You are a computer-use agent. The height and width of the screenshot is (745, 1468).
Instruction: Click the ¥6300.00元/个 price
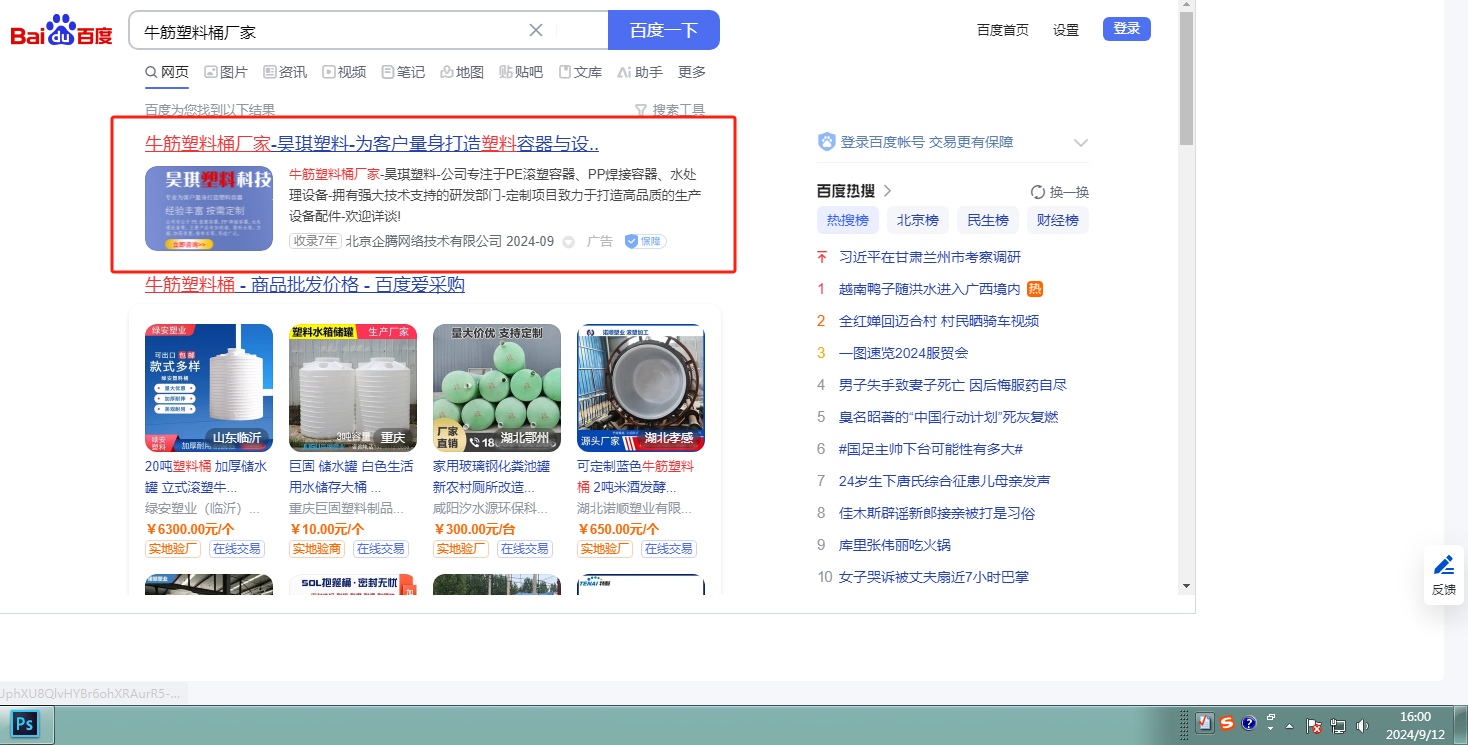click(190, 529)
